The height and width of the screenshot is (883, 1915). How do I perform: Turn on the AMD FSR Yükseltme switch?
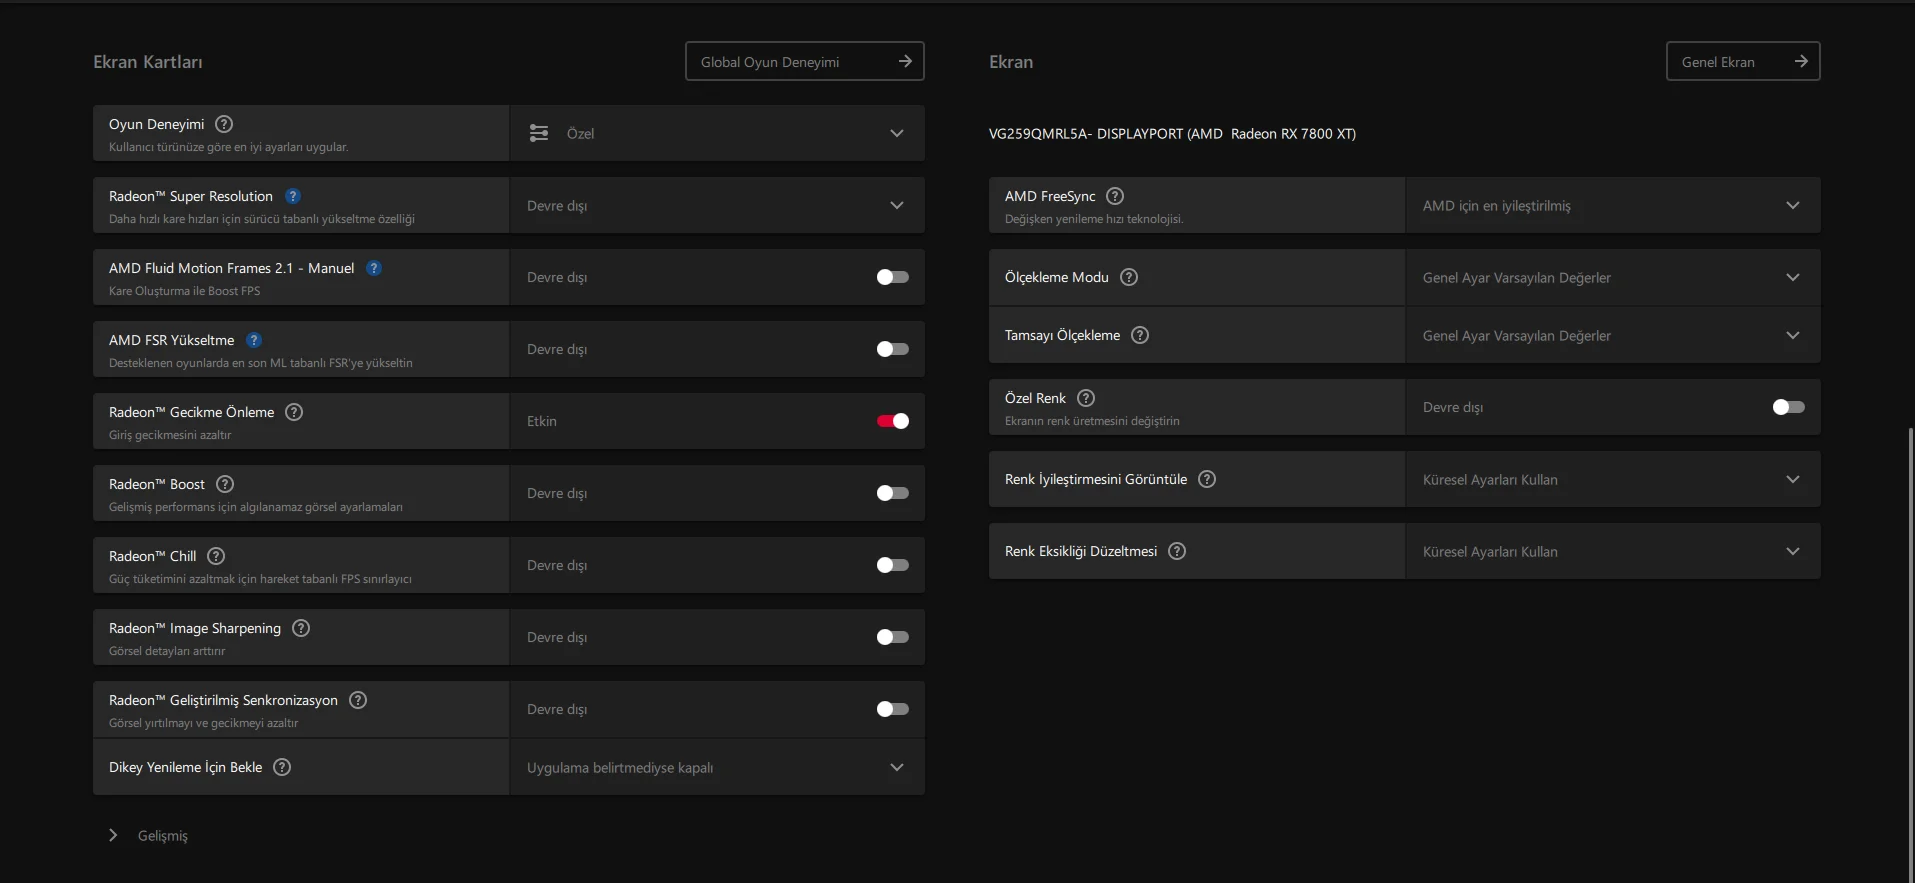893,349
